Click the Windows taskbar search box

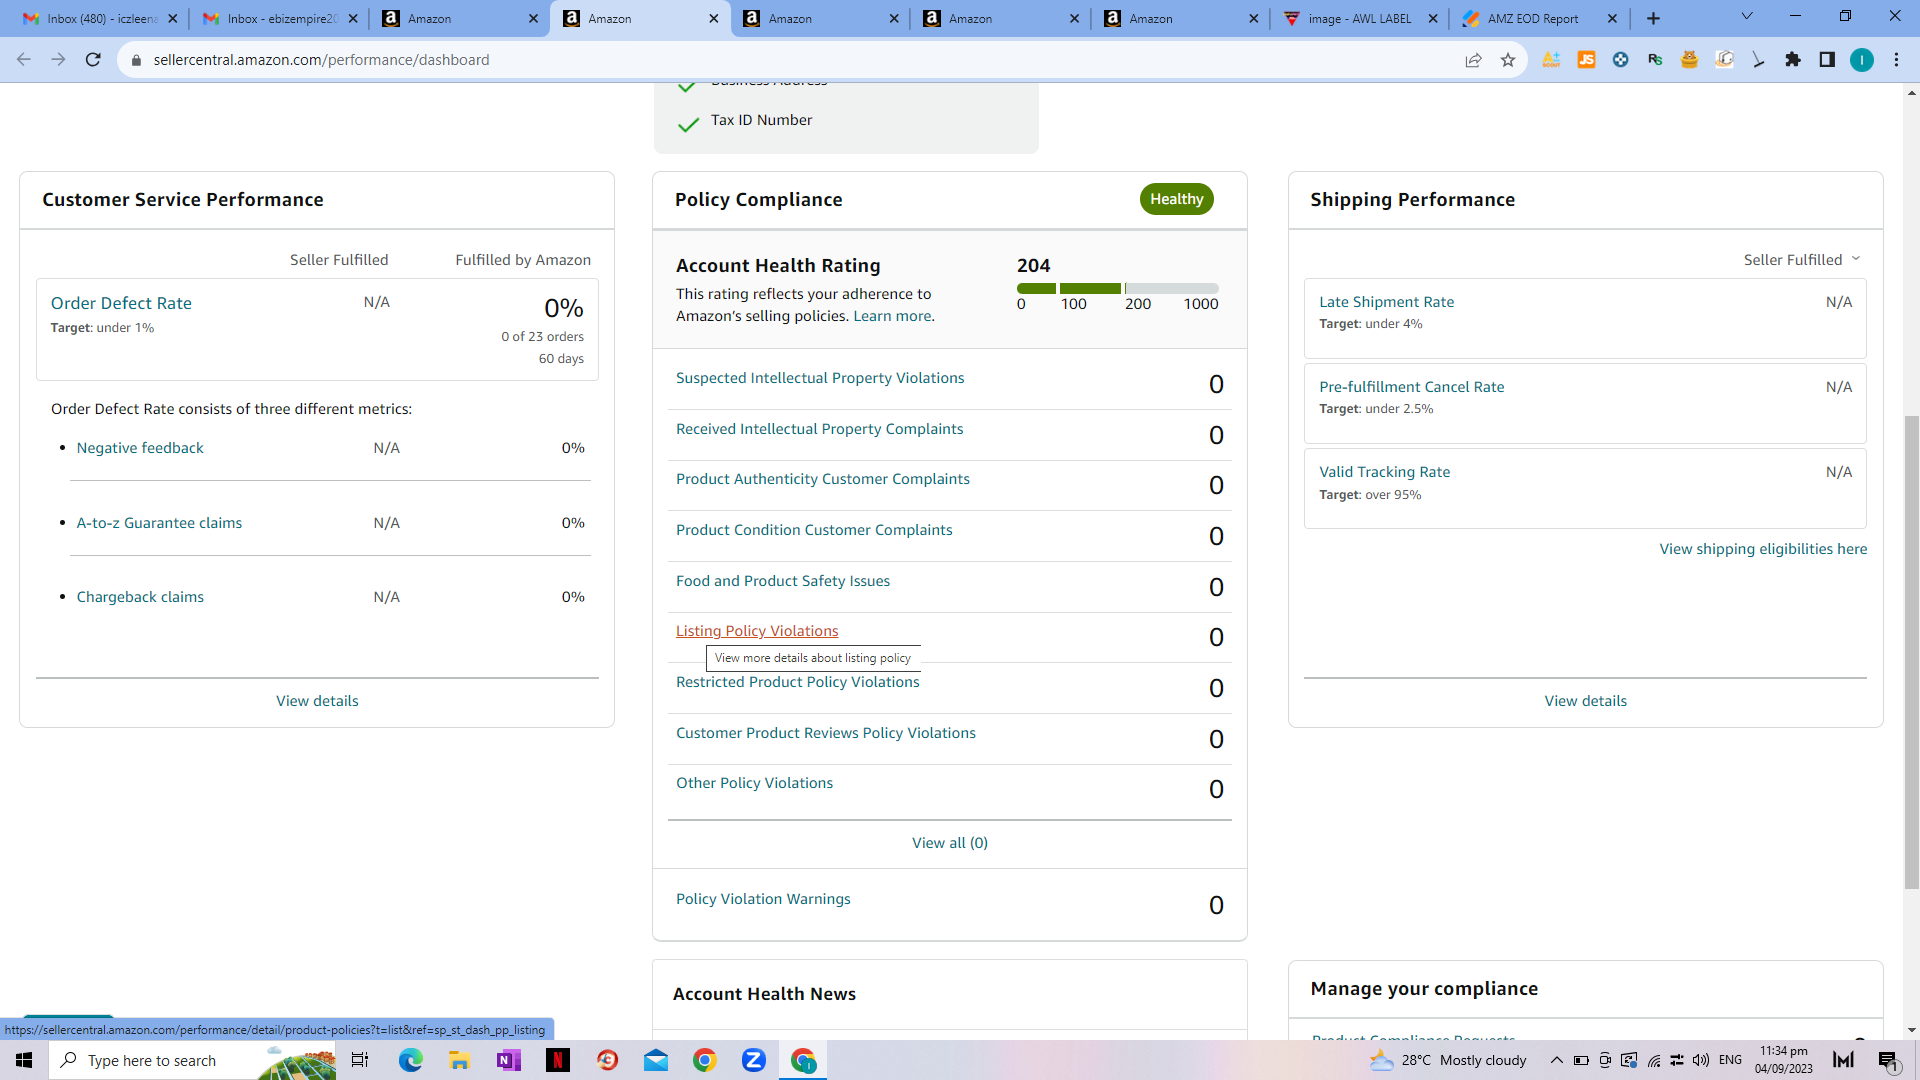192,1060
